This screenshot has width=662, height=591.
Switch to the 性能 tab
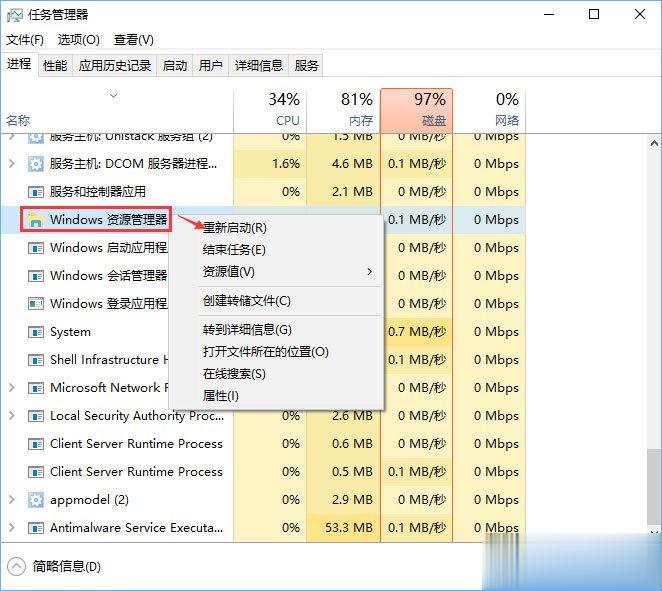[x=55, y=65]
